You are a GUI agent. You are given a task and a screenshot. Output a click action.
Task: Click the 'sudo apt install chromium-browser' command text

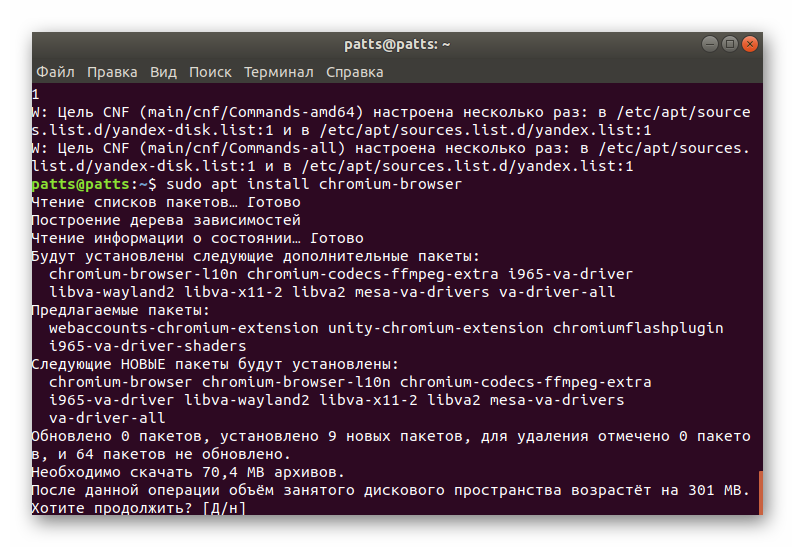314,185
